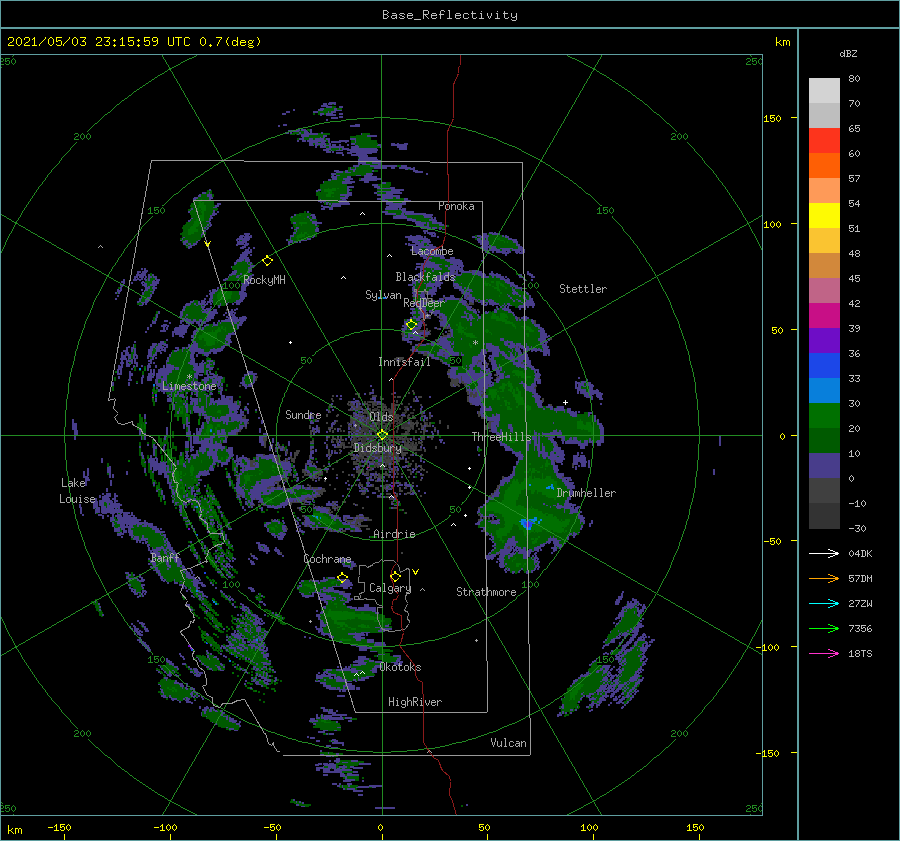Click the Didsbury label

378,448
